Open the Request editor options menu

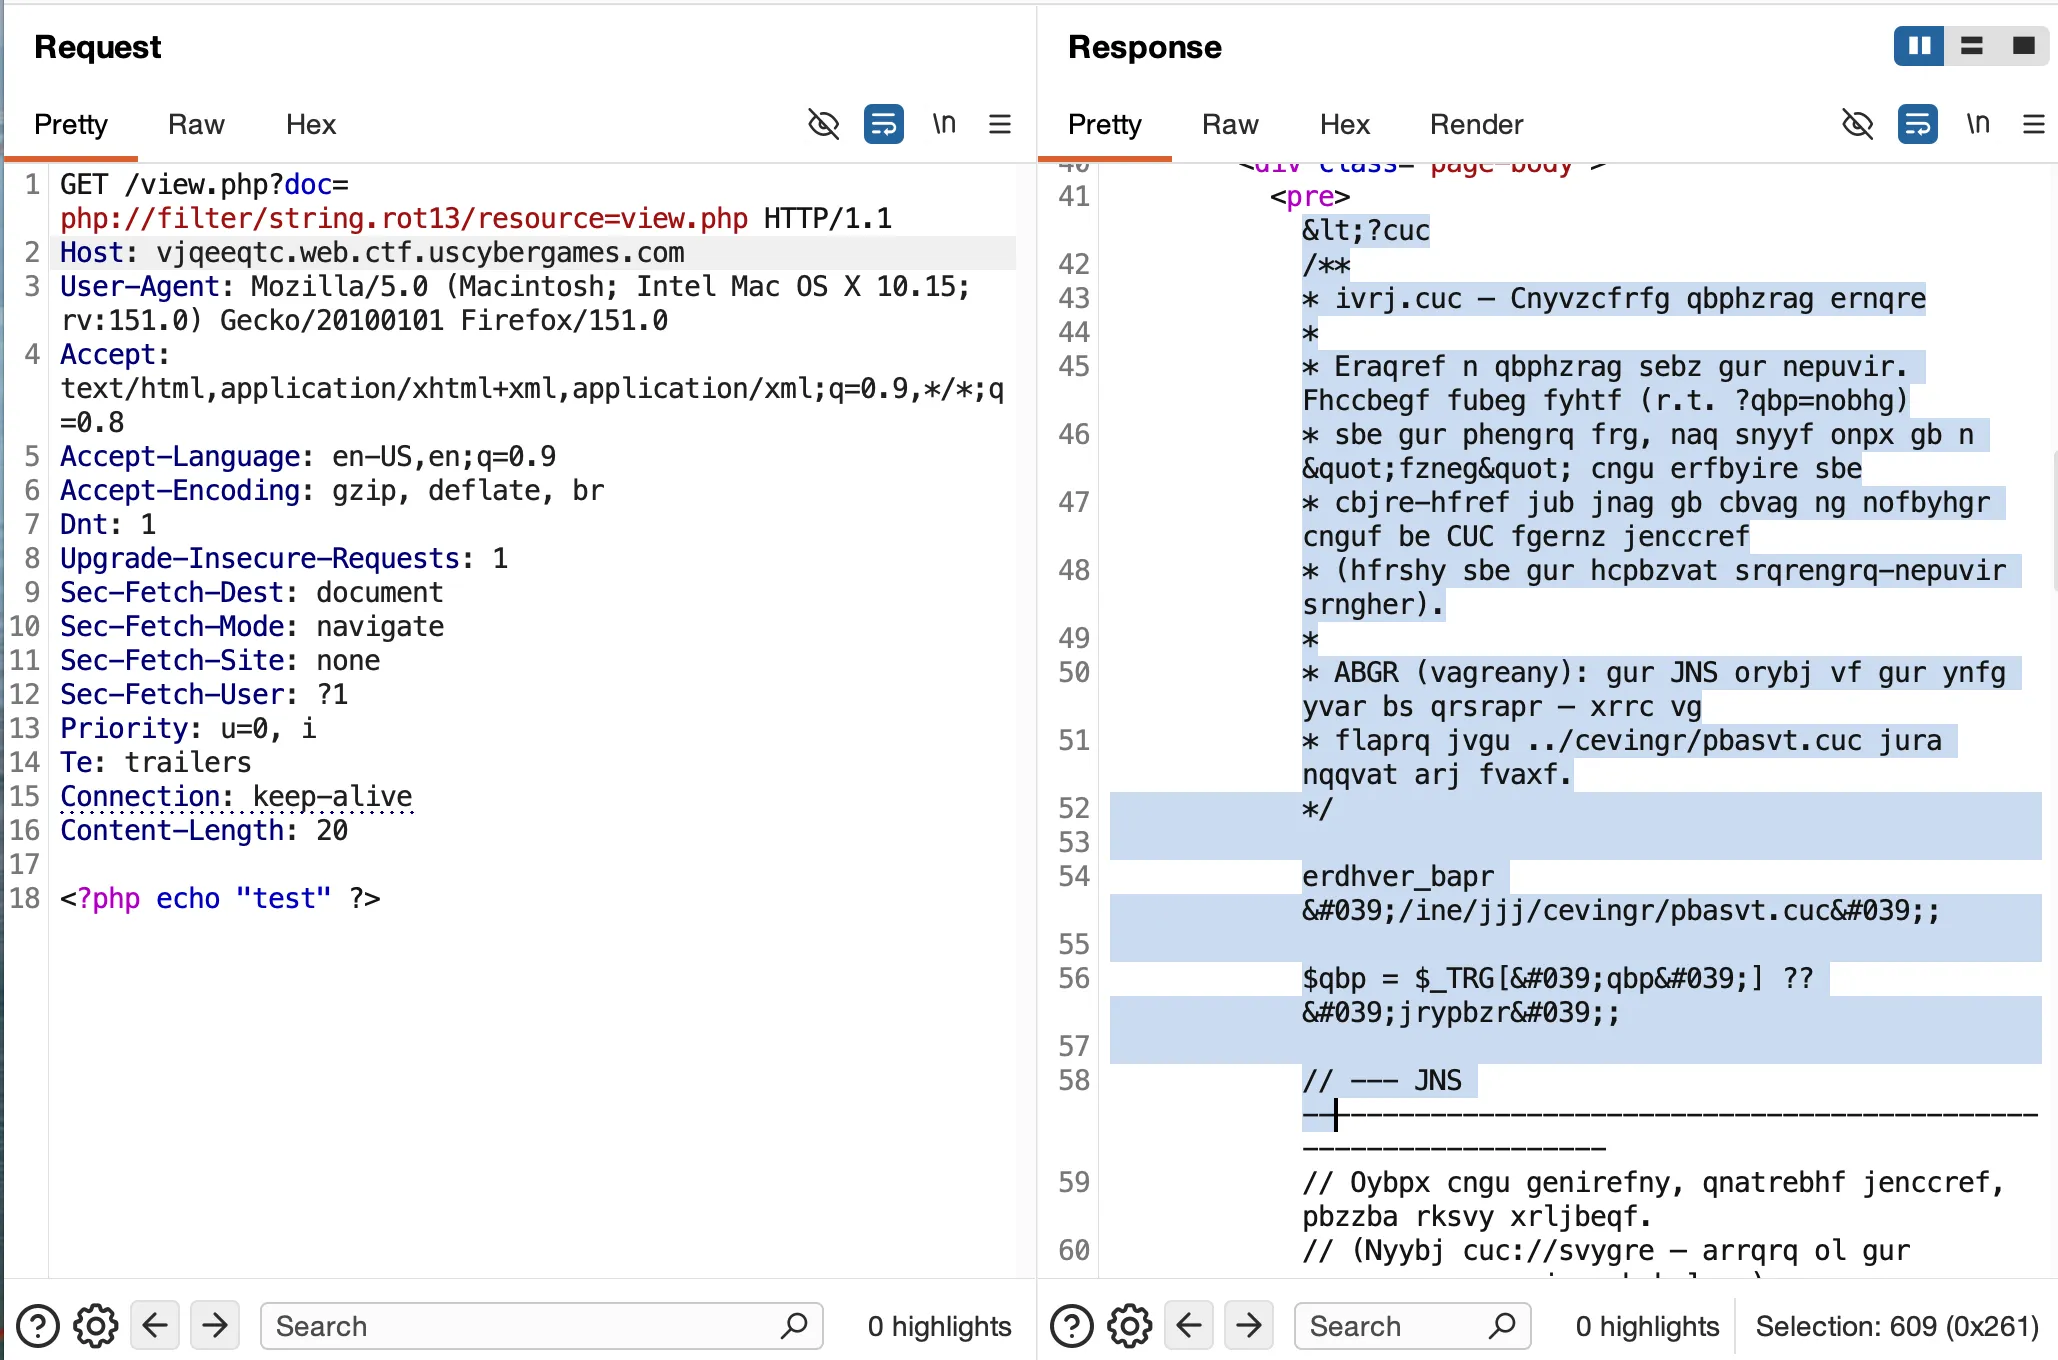click(1000, 124)
